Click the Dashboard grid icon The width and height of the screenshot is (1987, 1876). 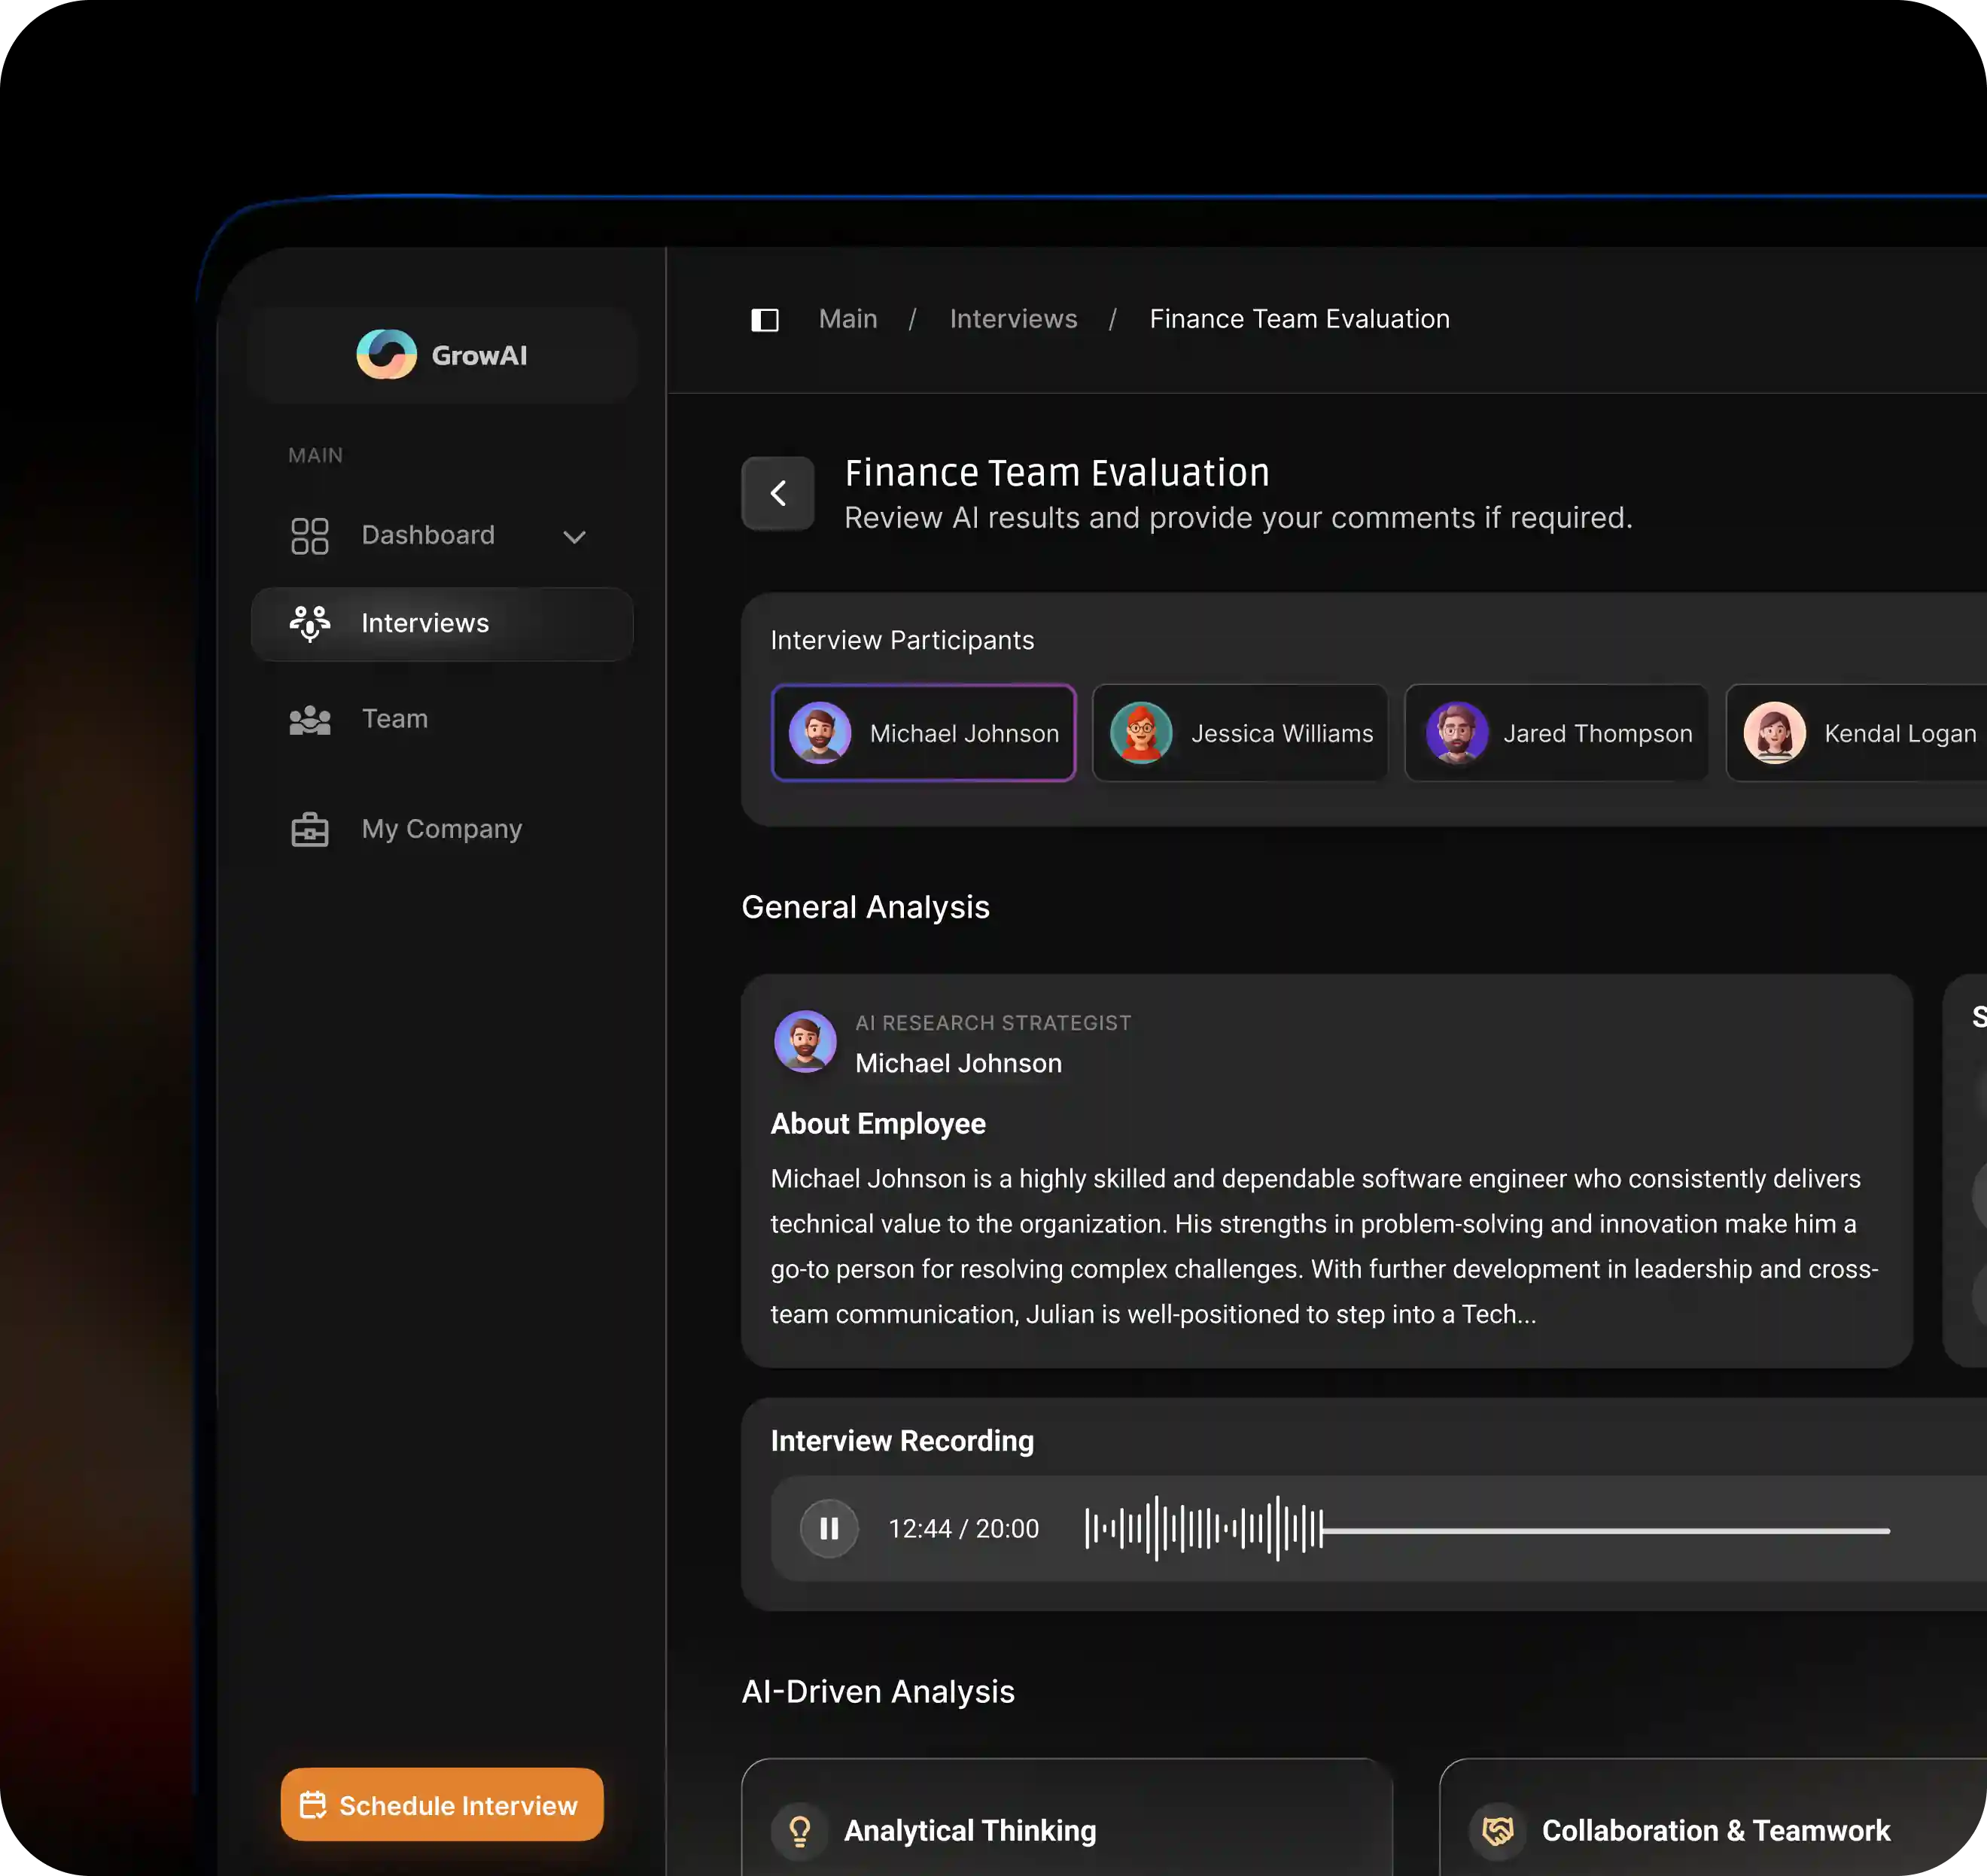pos(309,536)
